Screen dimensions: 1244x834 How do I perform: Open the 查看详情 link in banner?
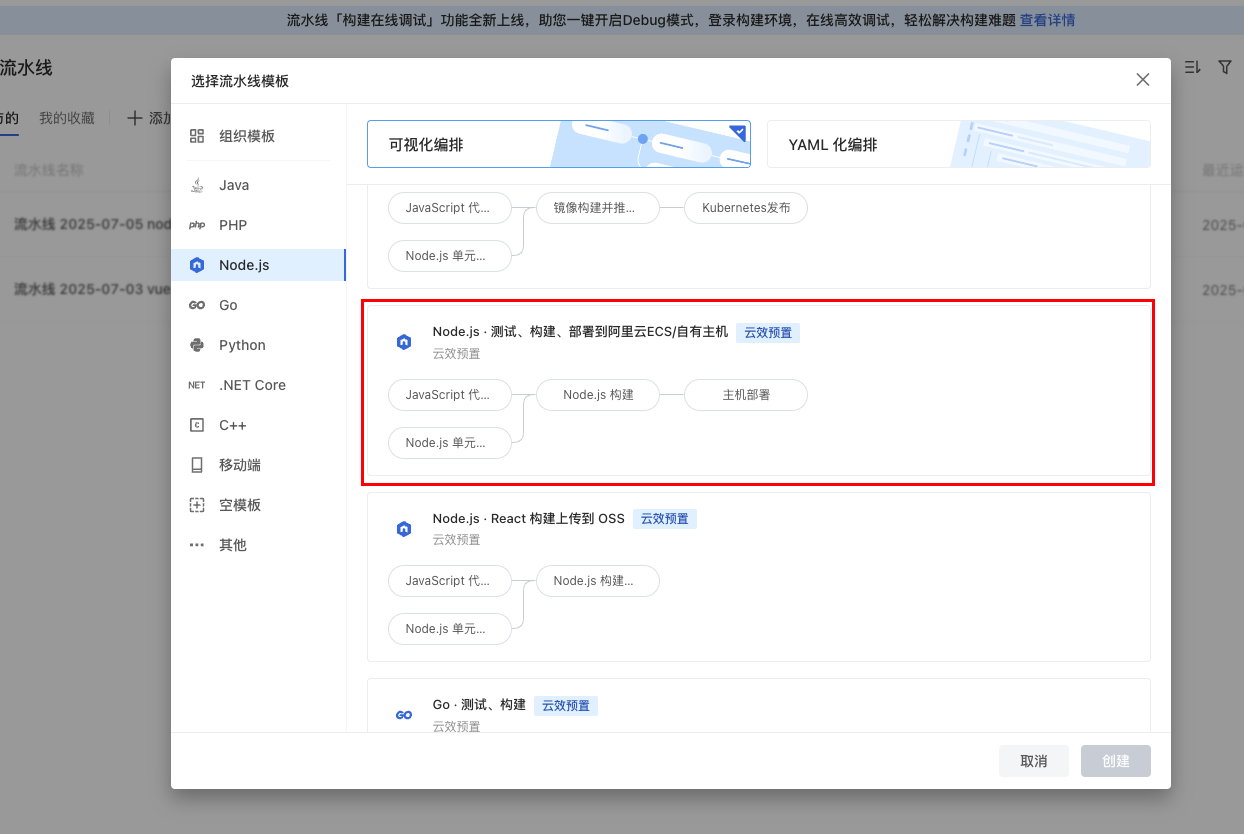tap(1047, 20)
